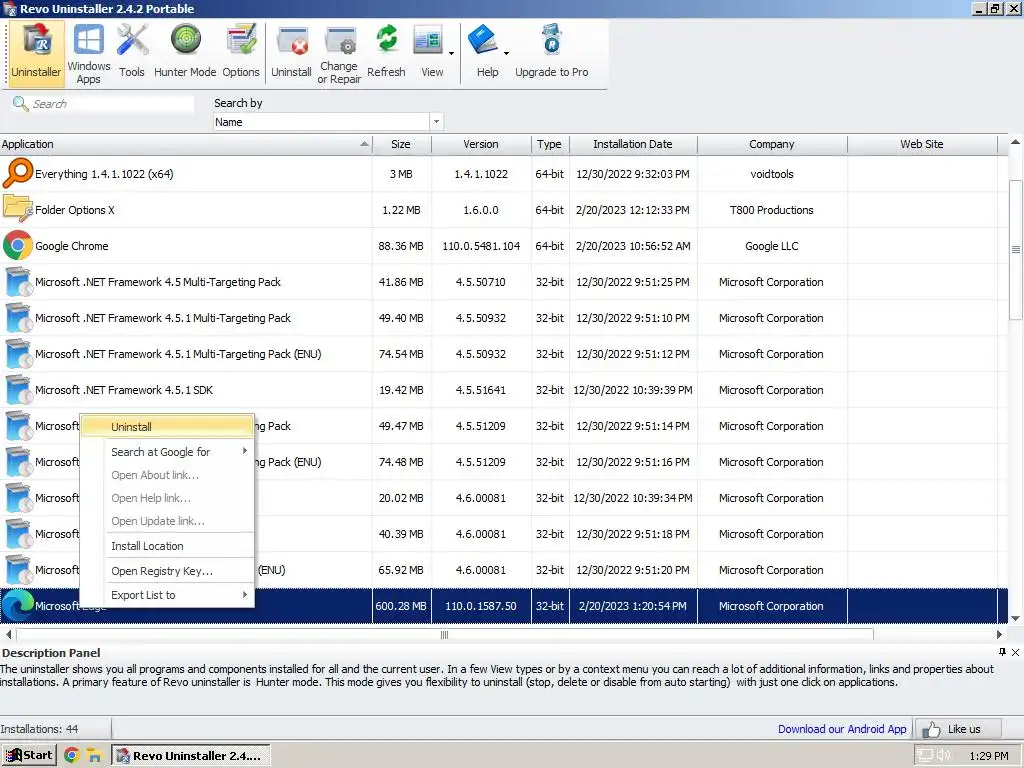Click the horizontal scrollbar right arrow
1024x768 pixels.
coord(999,634)
